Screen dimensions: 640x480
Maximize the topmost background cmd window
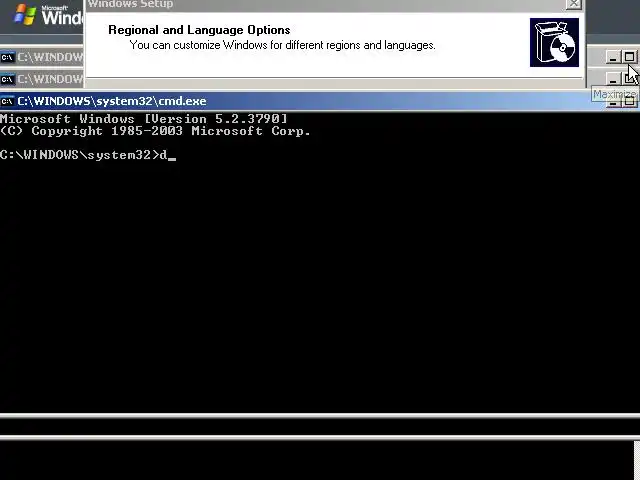coord(630,57)
